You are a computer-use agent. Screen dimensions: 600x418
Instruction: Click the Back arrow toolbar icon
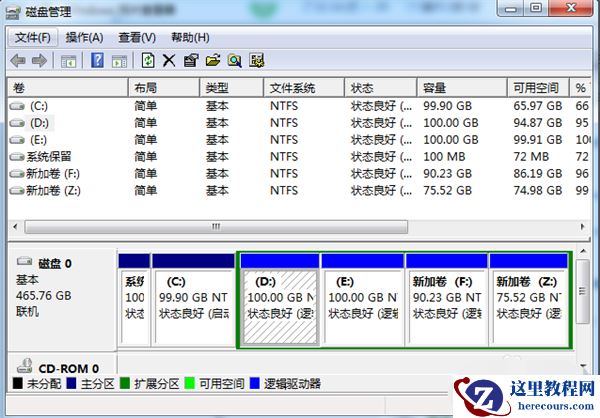tap(18, 60)
